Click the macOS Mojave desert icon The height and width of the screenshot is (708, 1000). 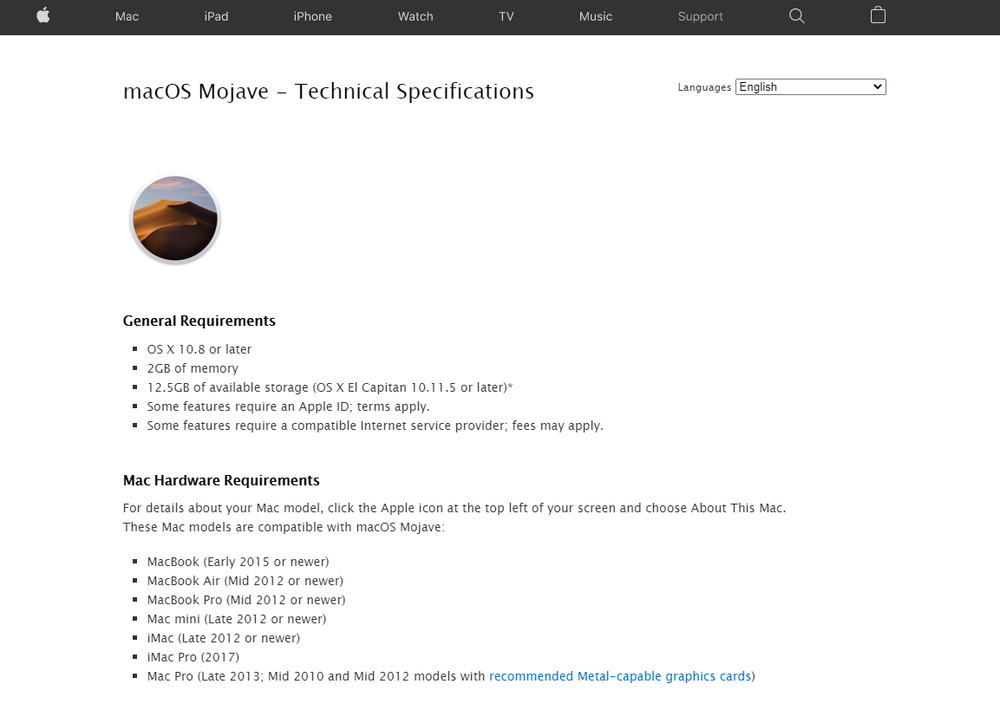[175, 219]
